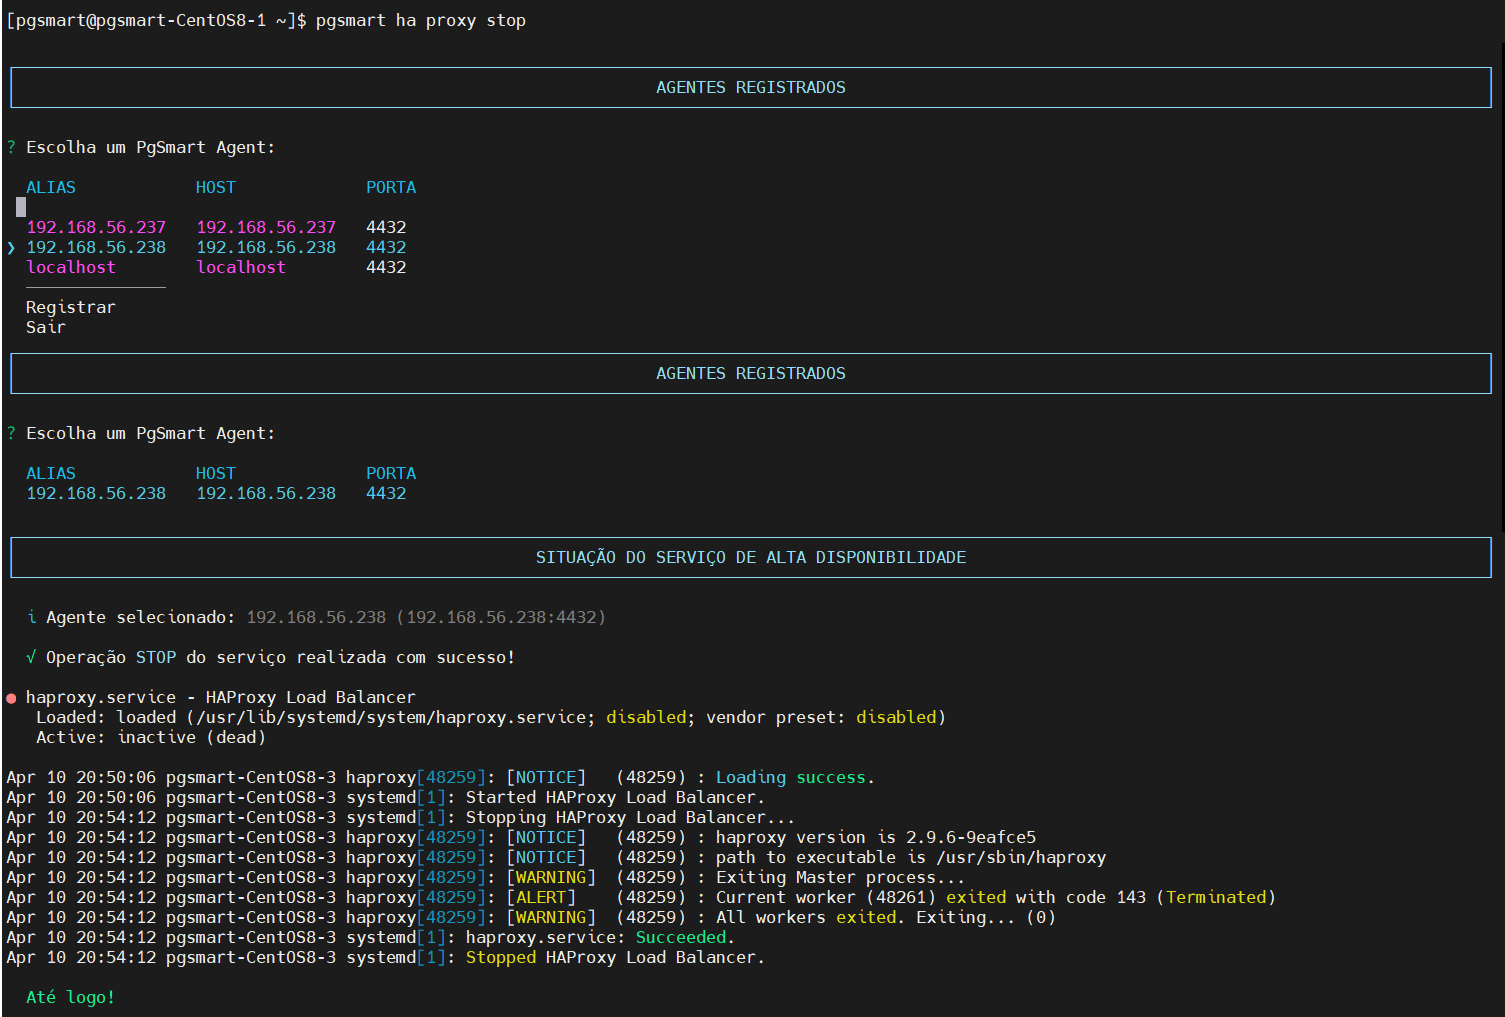The height and width of the screenshot is (1017, 1505).
Task: Click 'Stopped HAProxy Load Balancer.' log line
Action: [x=616, y=957]
